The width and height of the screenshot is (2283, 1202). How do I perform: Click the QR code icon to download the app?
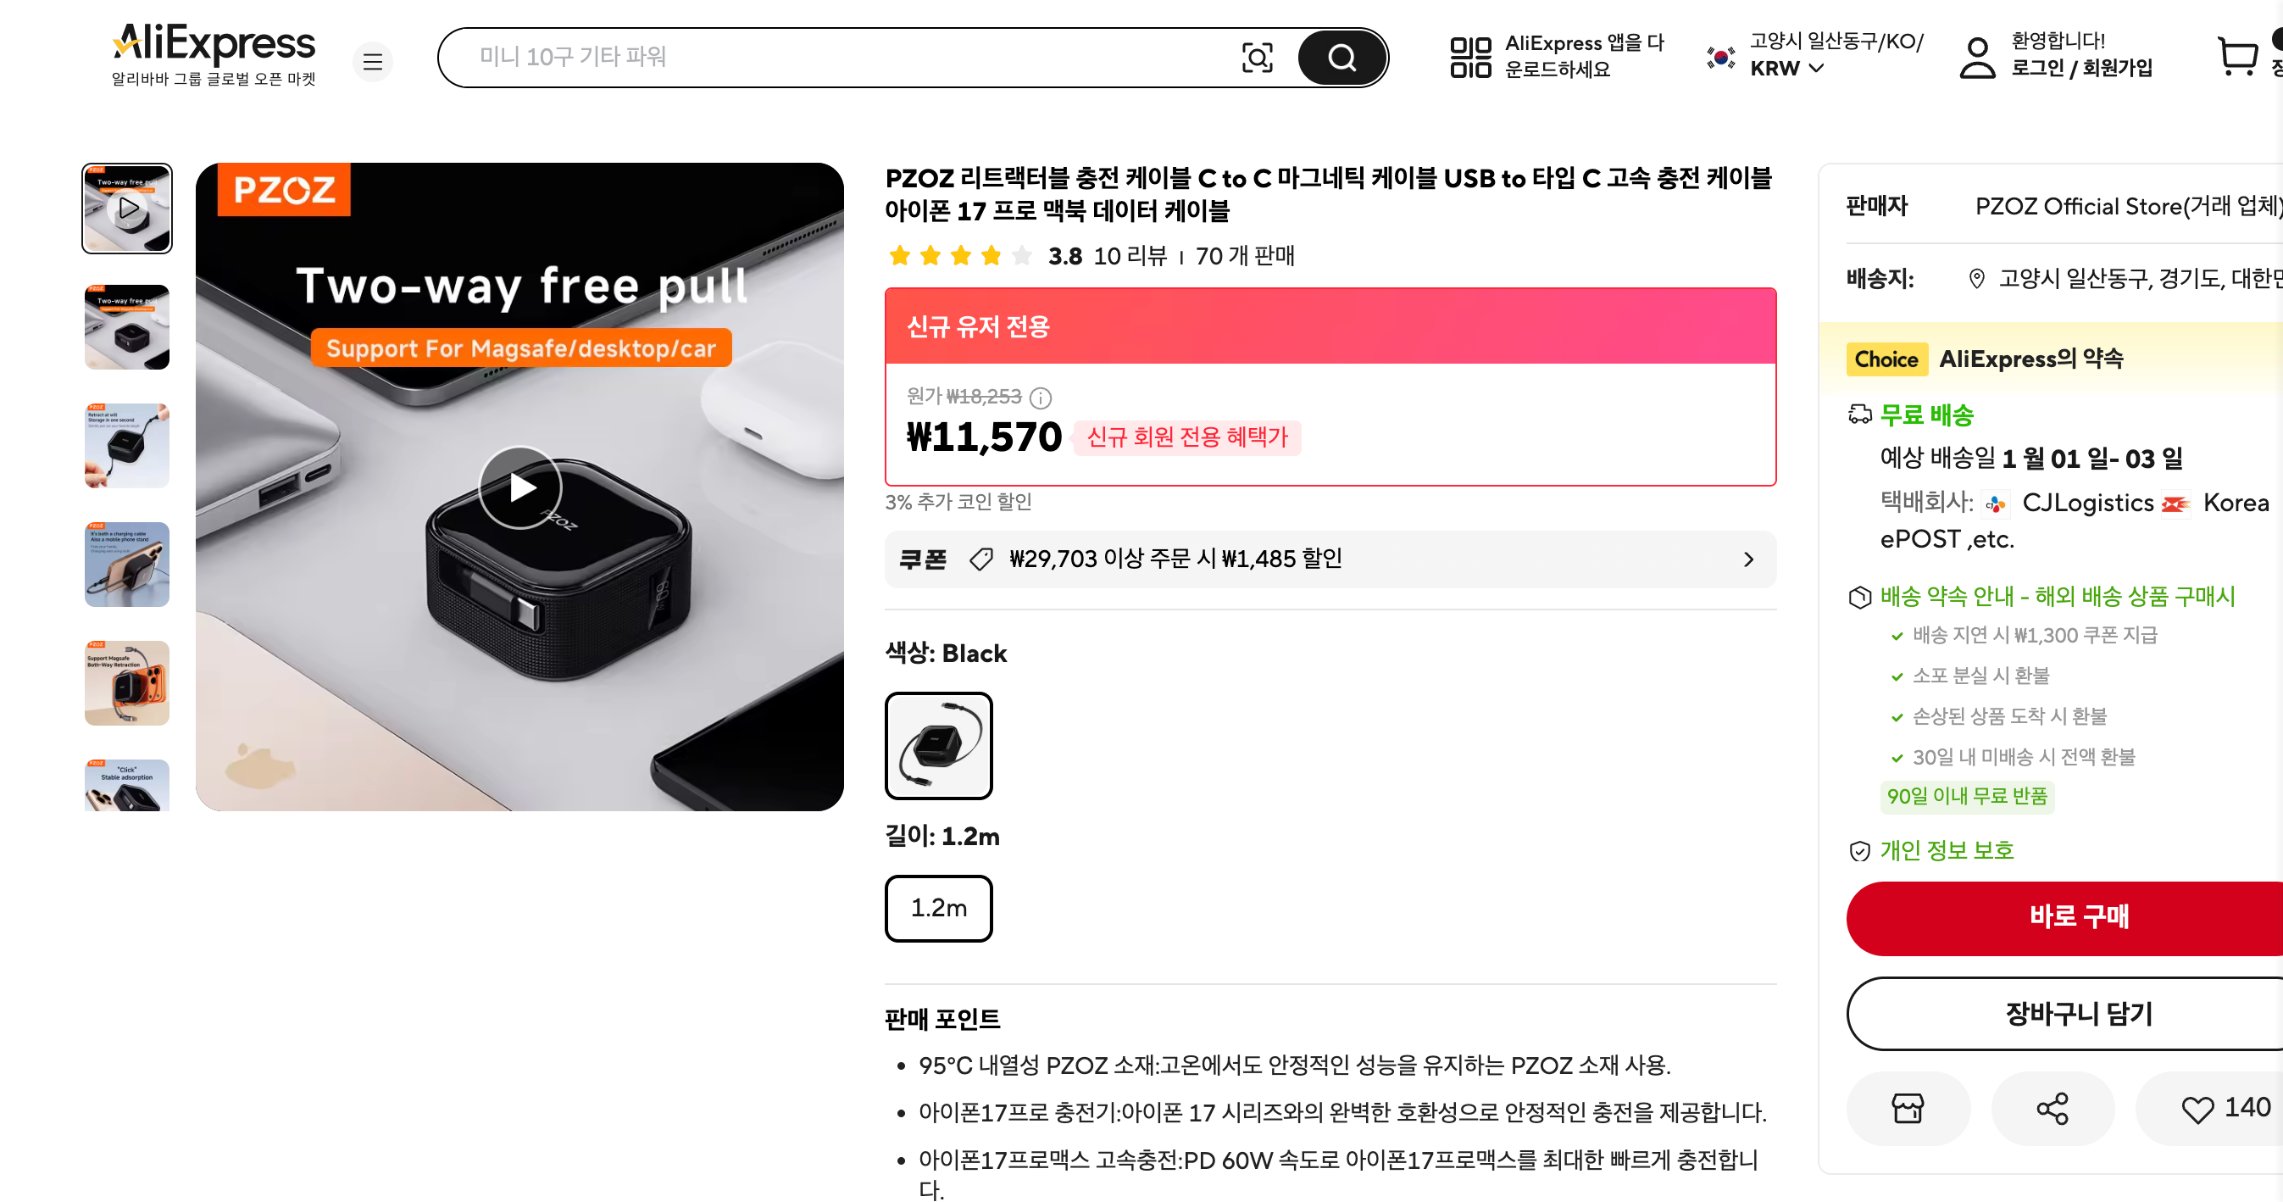click(1471, 57)
